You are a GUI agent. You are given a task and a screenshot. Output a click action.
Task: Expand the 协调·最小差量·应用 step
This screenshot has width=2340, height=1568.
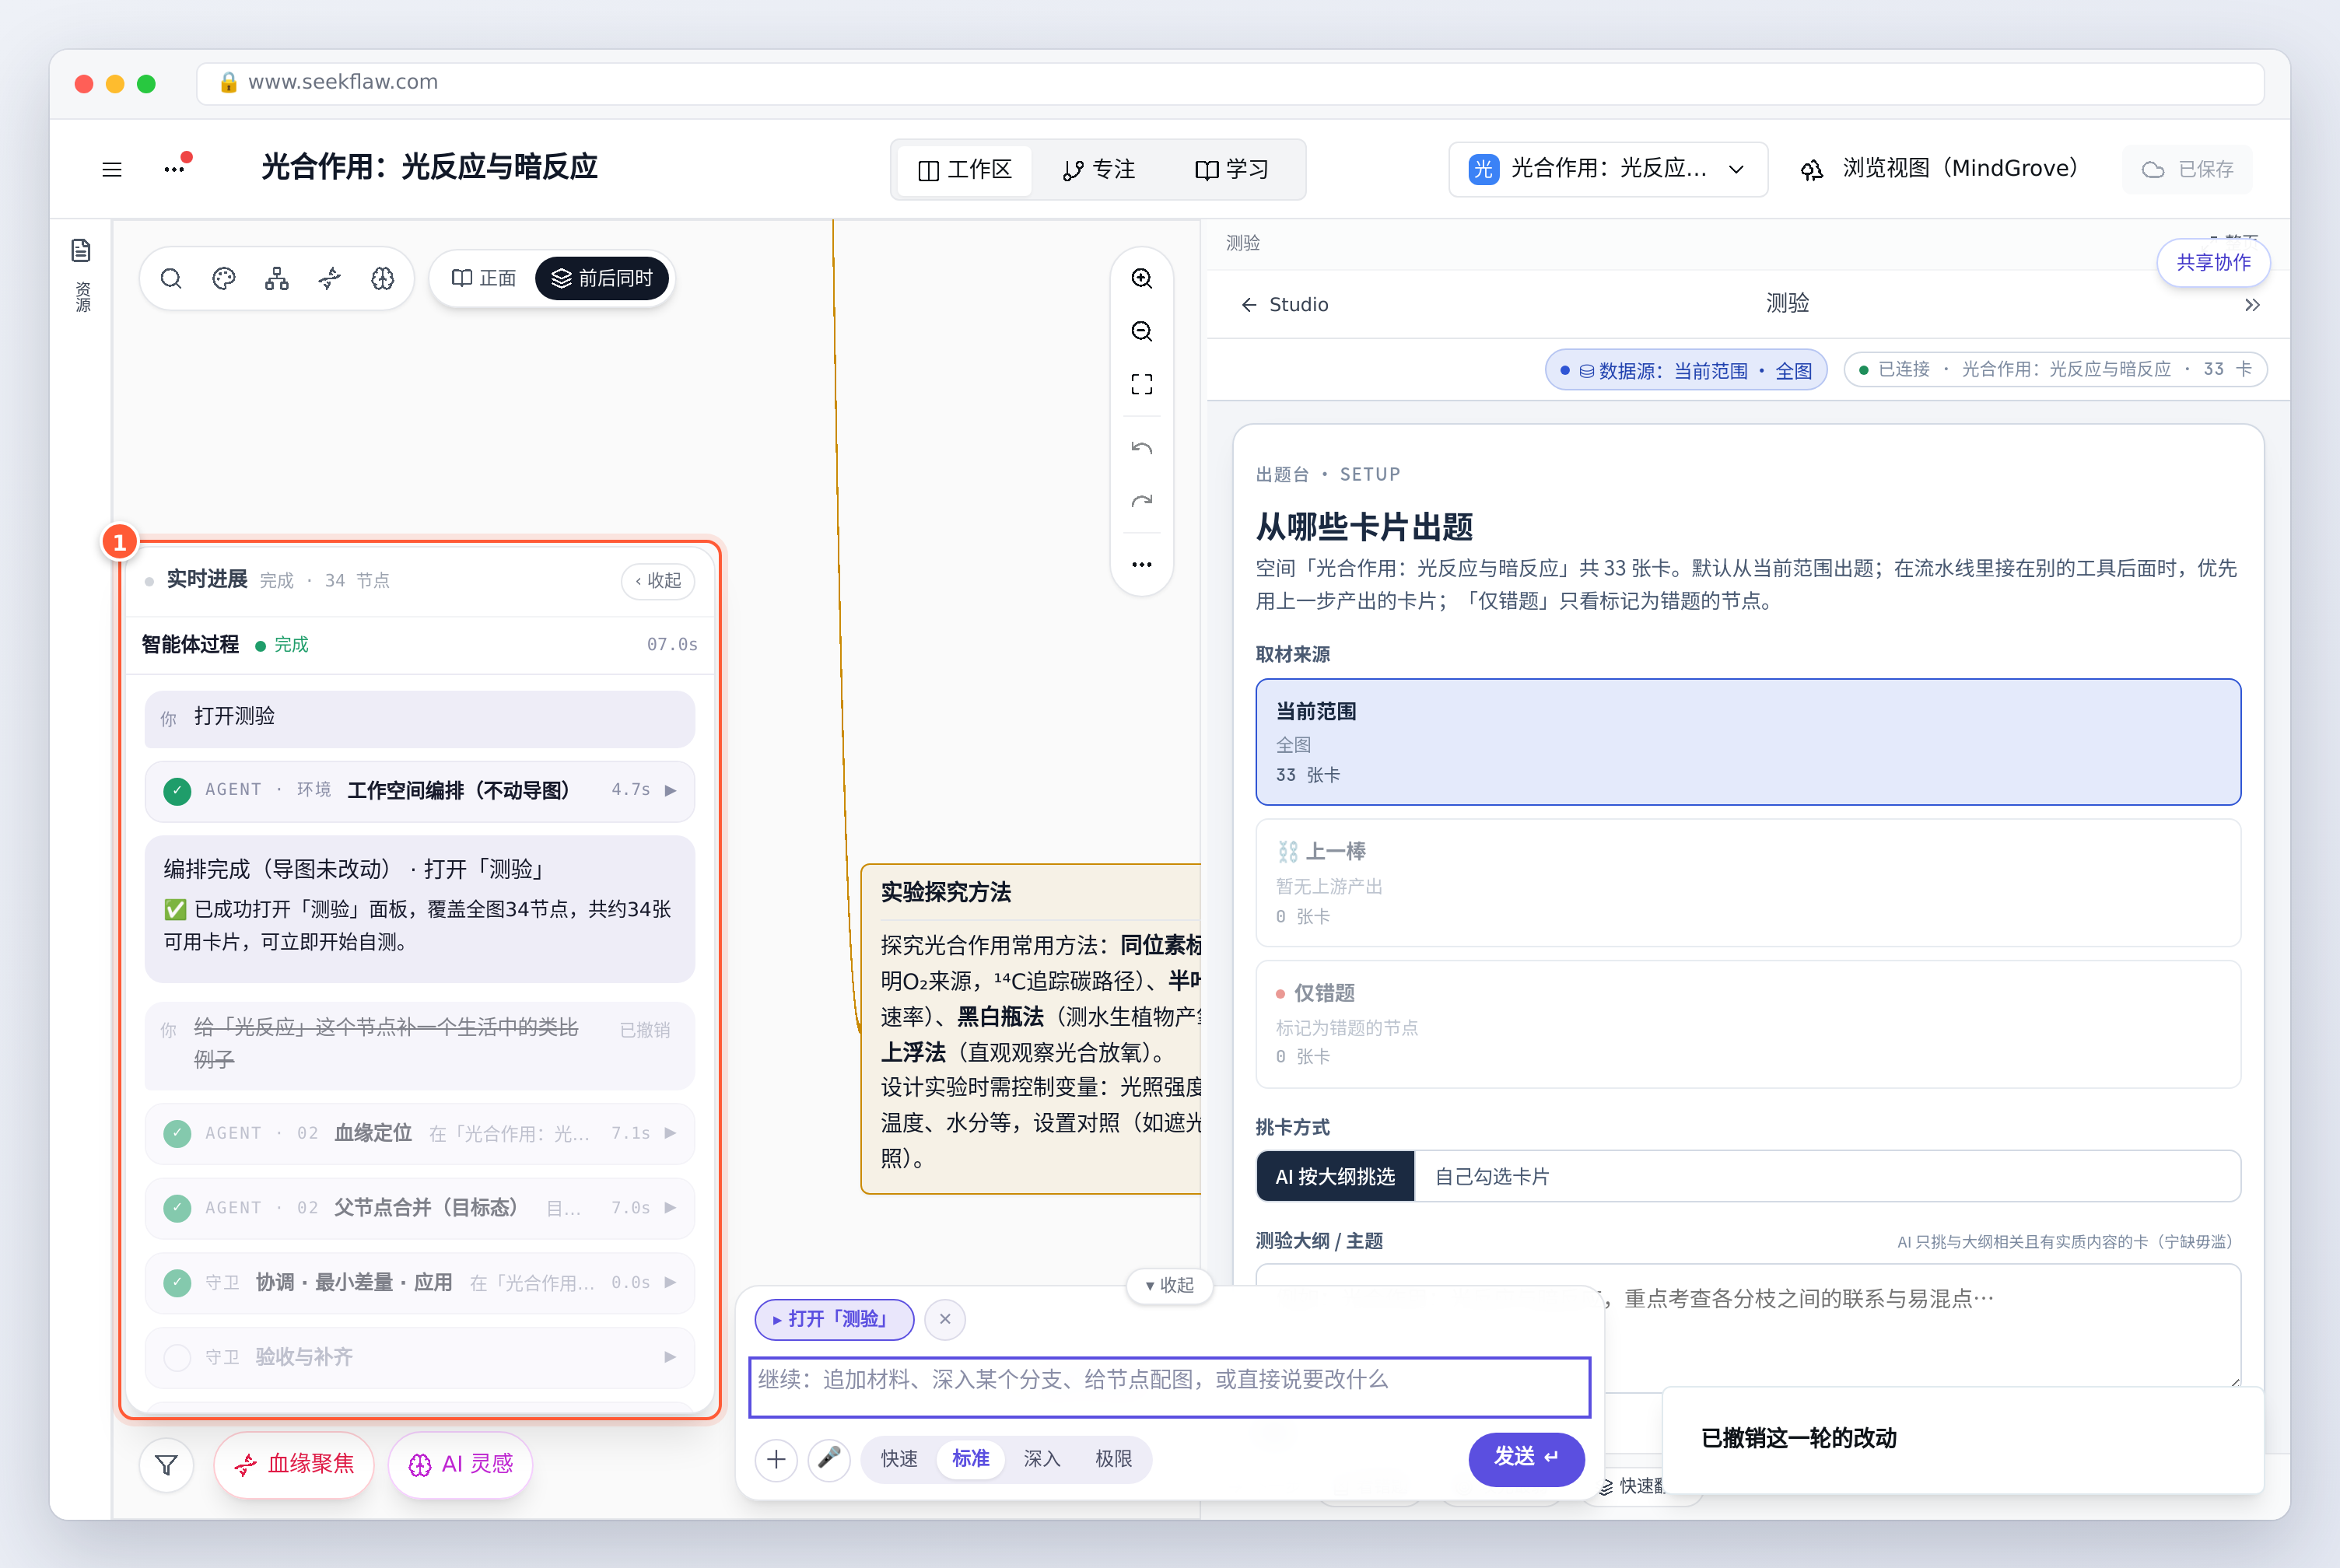tap(420, 1282)
